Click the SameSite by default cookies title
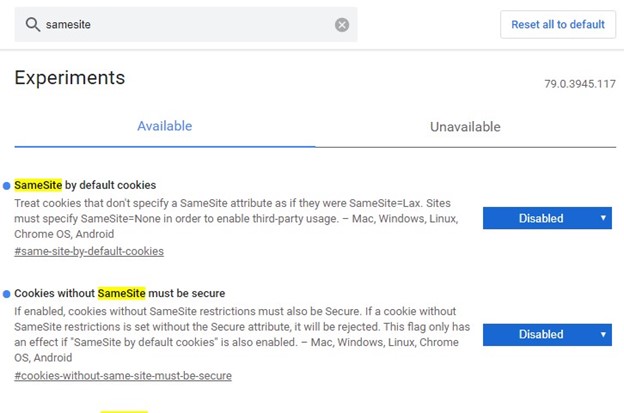The image size is (624, 413). (85, 185)
